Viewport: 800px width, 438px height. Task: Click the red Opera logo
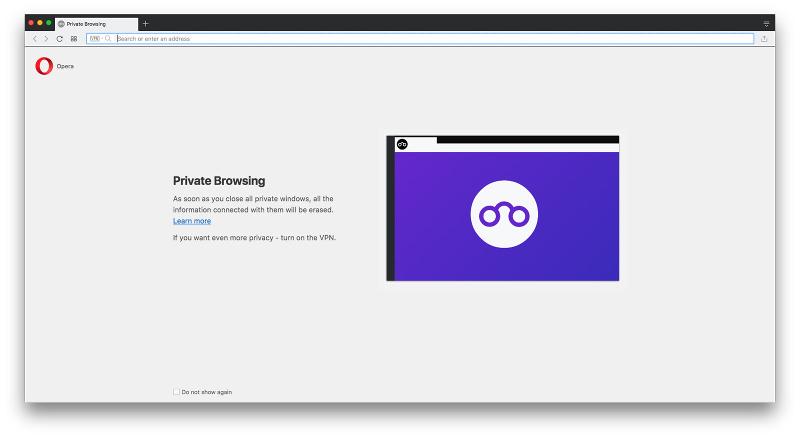(44, 66)
